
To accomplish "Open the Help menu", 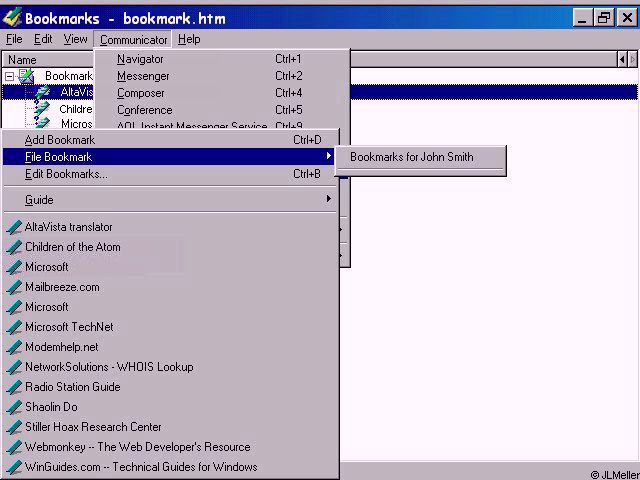I will pyautogui.click(x=189, y=39).
